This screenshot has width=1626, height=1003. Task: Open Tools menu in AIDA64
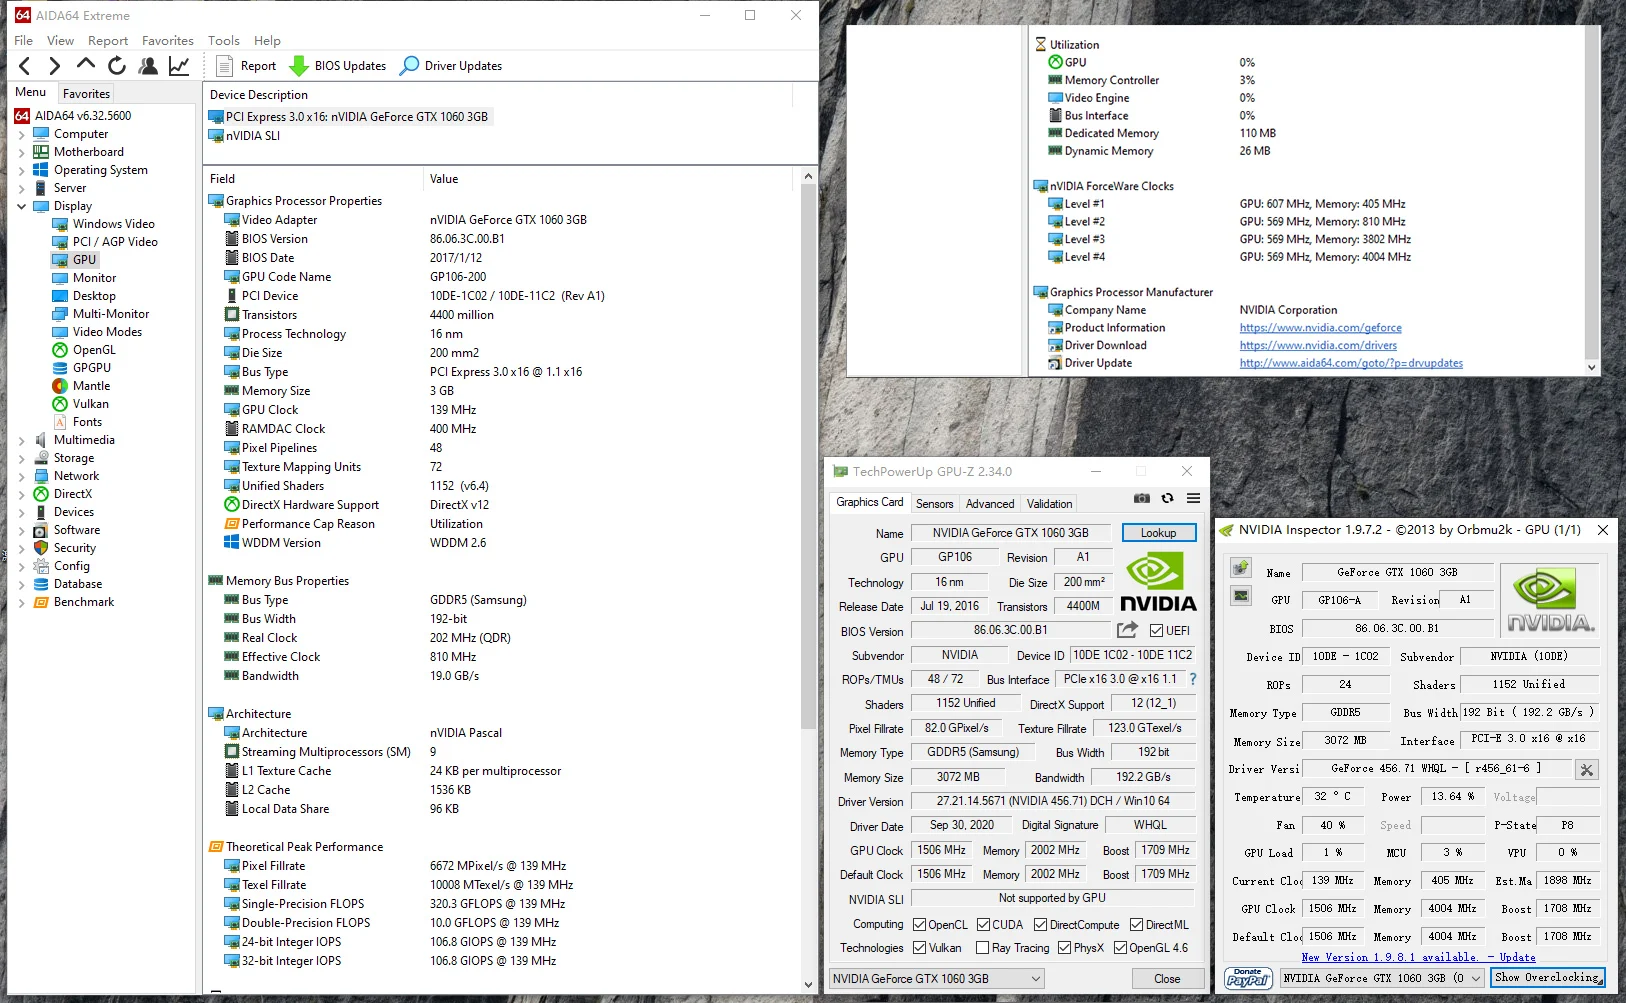point(223,41)
